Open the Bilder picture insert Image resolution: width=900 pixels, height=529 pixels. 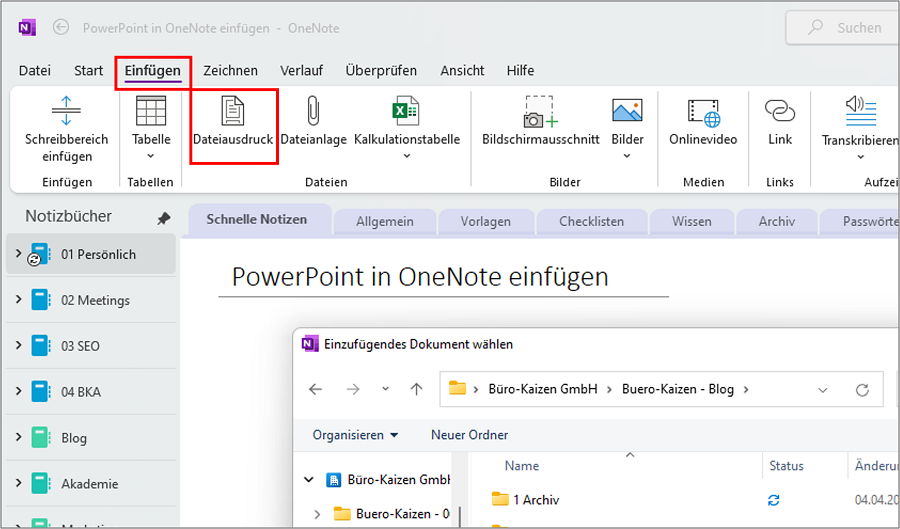pyautogui.click(x=627, y=110)
